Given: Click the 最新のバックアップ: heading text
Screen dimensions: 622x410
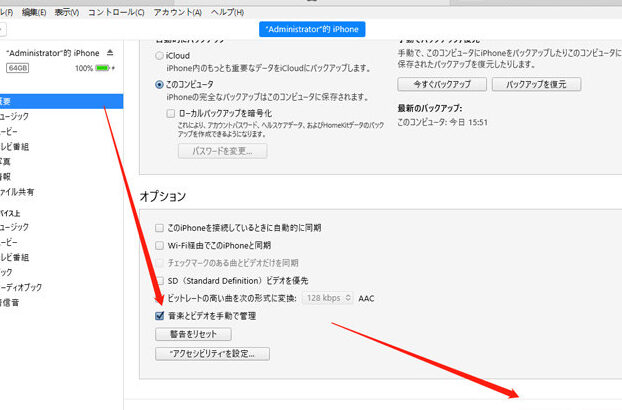Looking at the screenshot, I should [430, 108].
